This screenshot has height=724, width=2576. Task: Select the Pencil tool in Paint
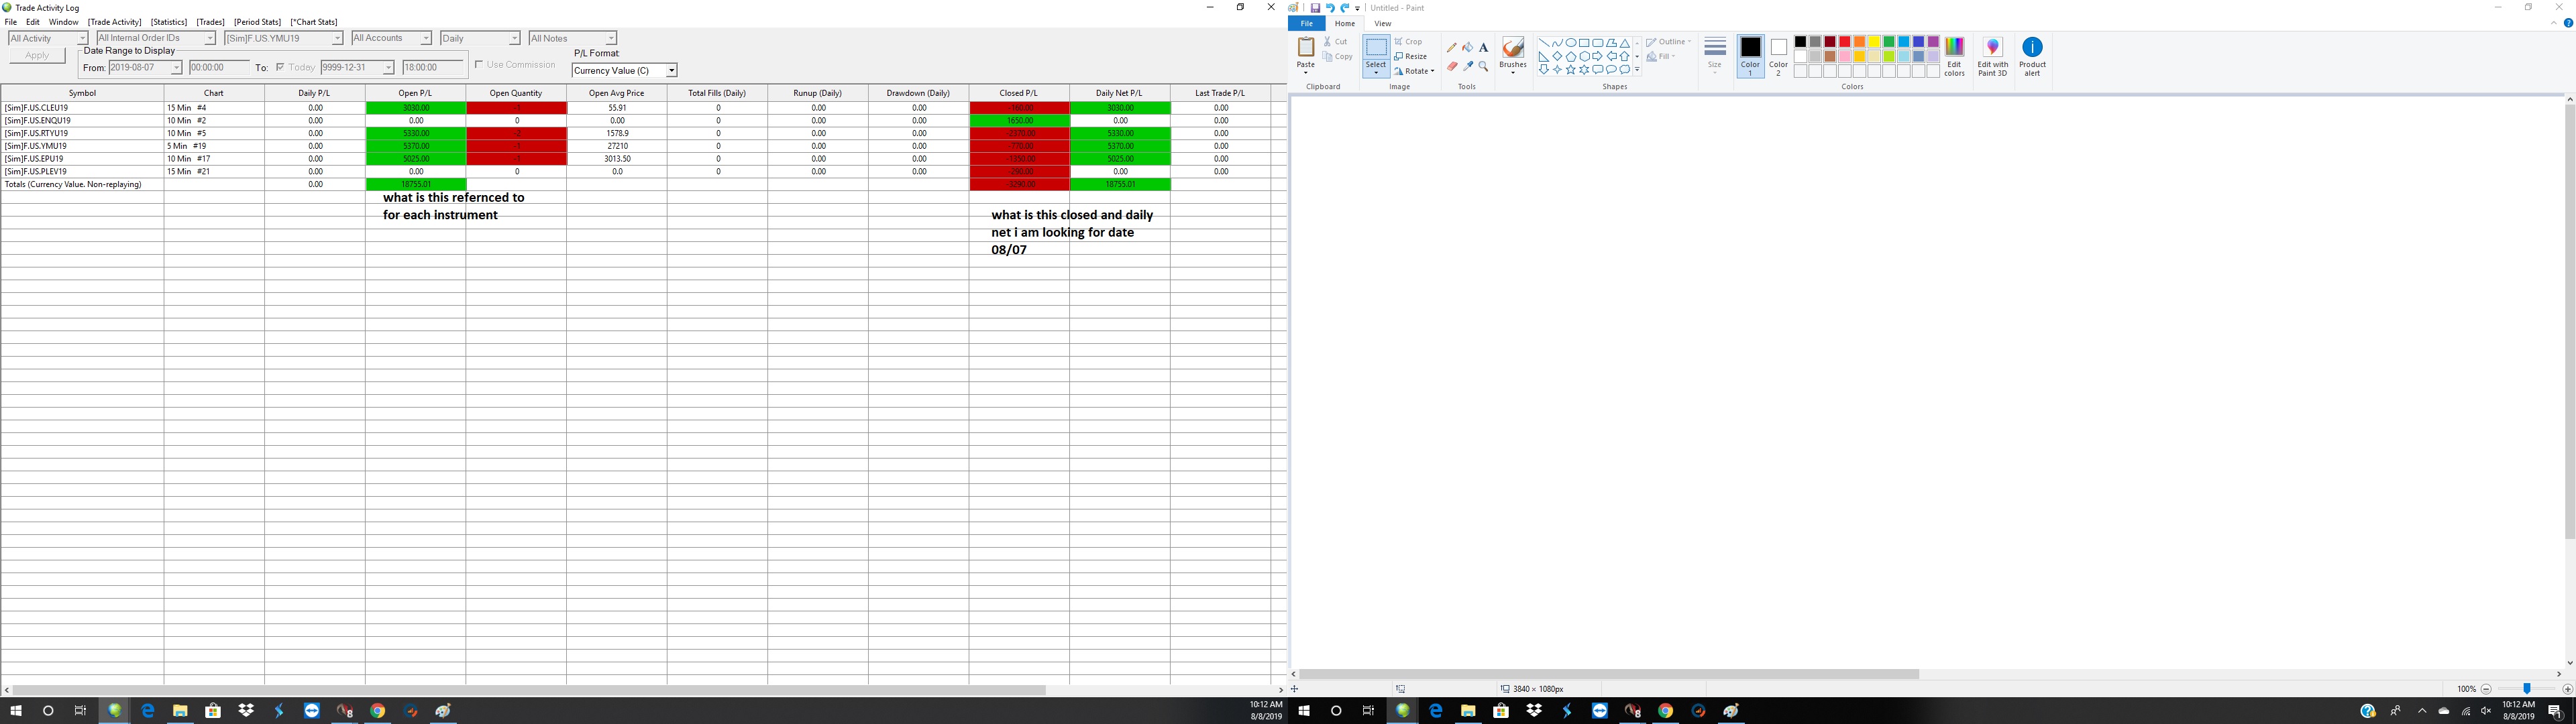coord(1452,47)
